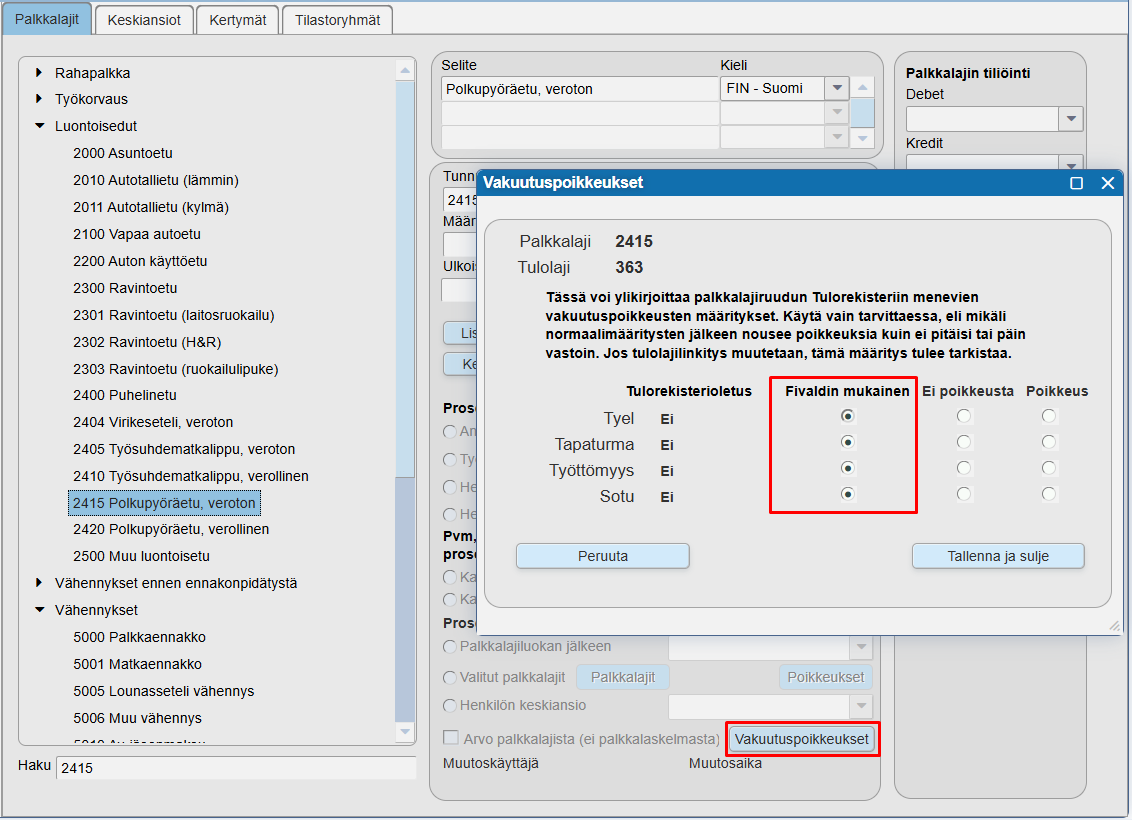The height and width of the screenshot is (820, 1132).
Task: Set Poikkeus for Työttömyys
Action: (x=1048, y=468)
